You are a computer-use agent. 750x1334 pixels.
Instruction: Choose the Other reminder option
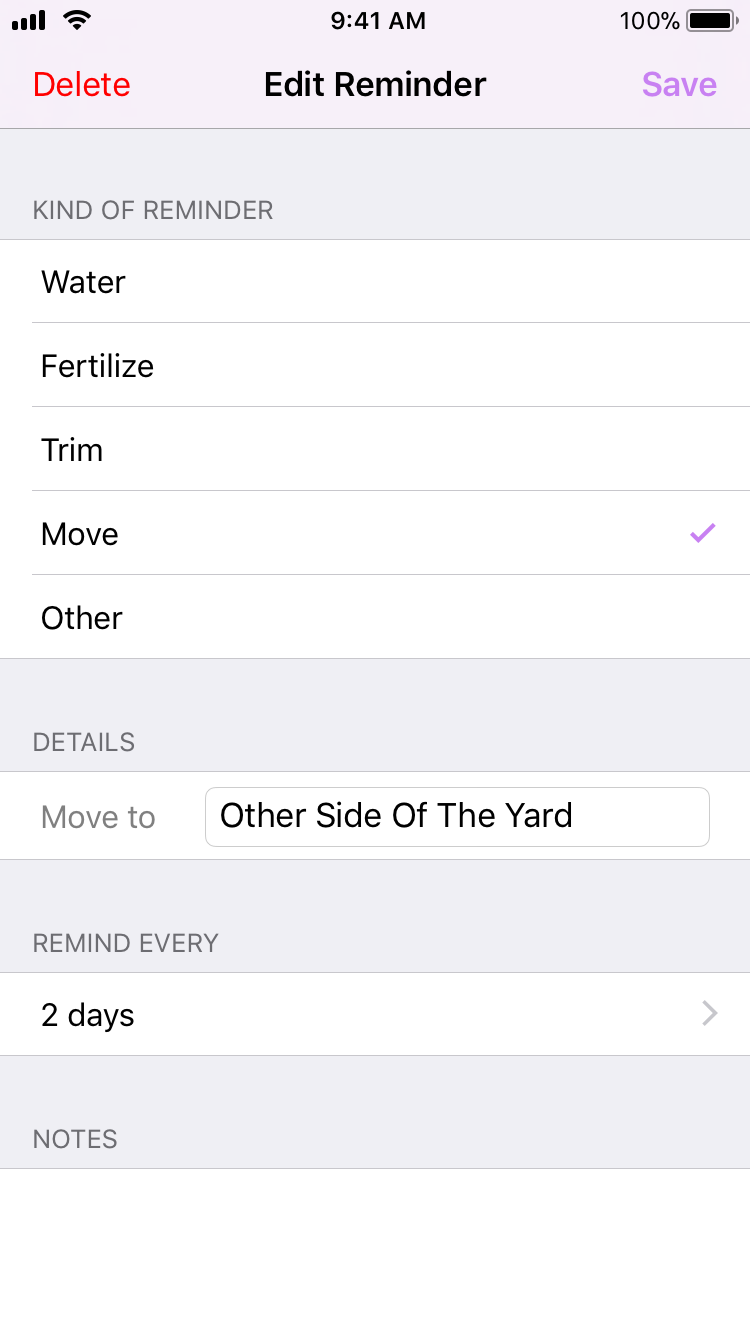click(375, 618)
